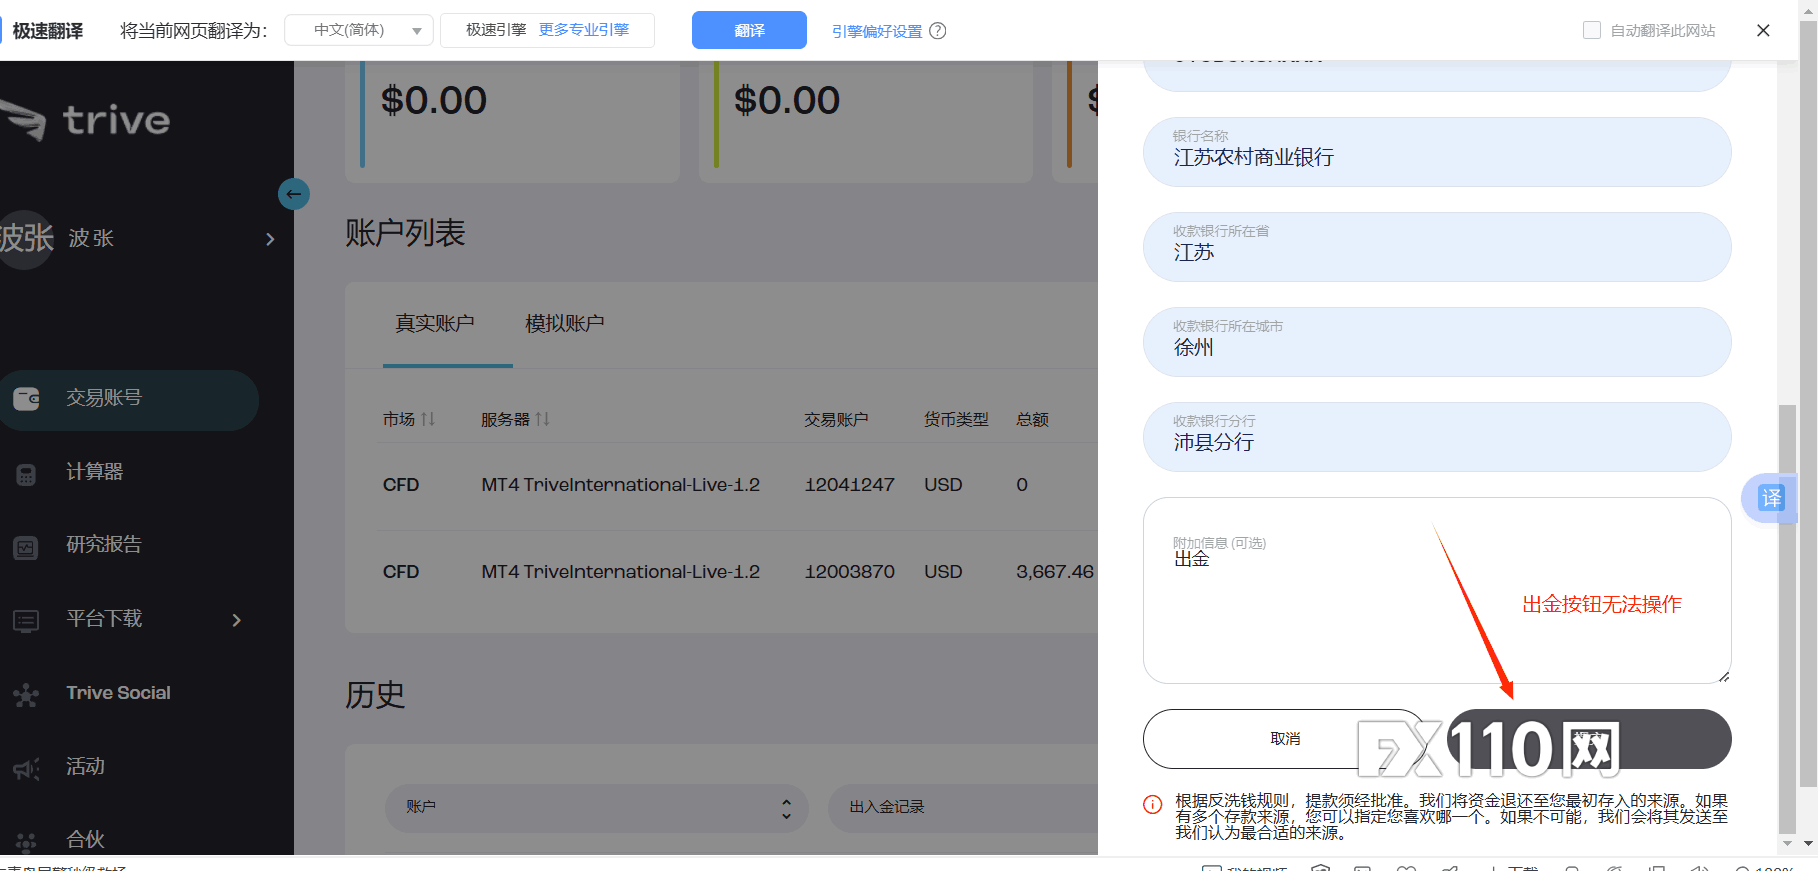1818x871 pixels.
Task: Click the 计算器 calculator icon
Action: coord(27,474)
